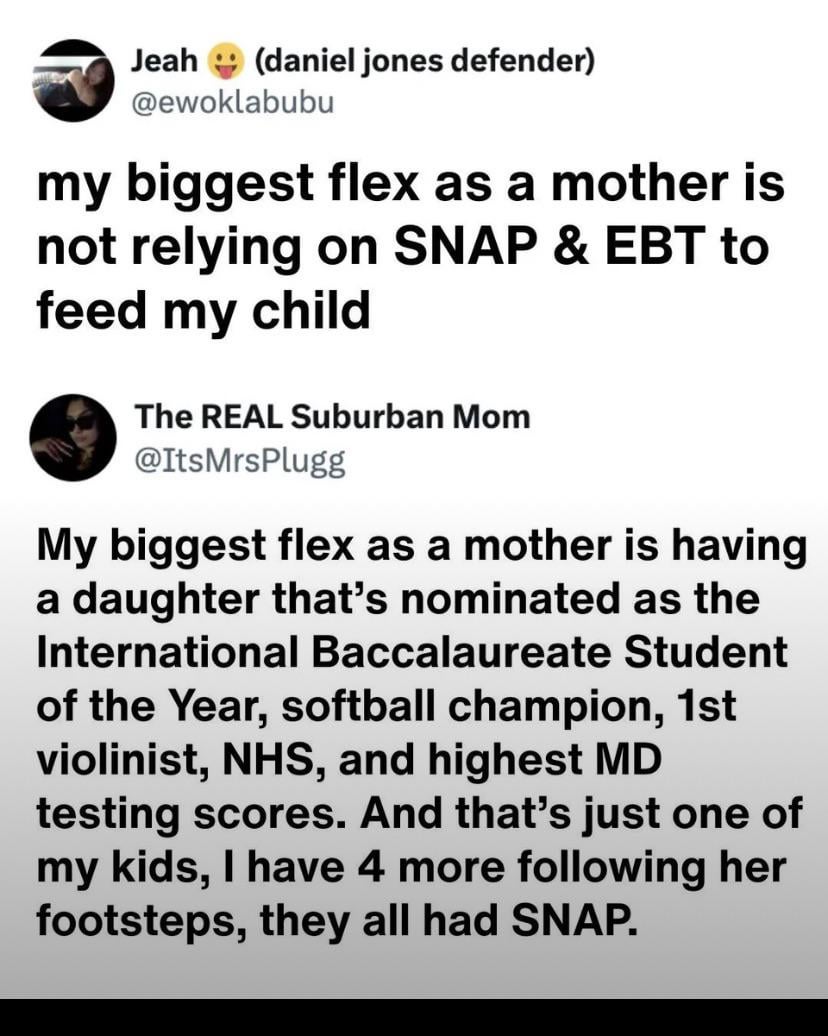
Task: Click "testing scores" in the reply
Action: [196, 814]
